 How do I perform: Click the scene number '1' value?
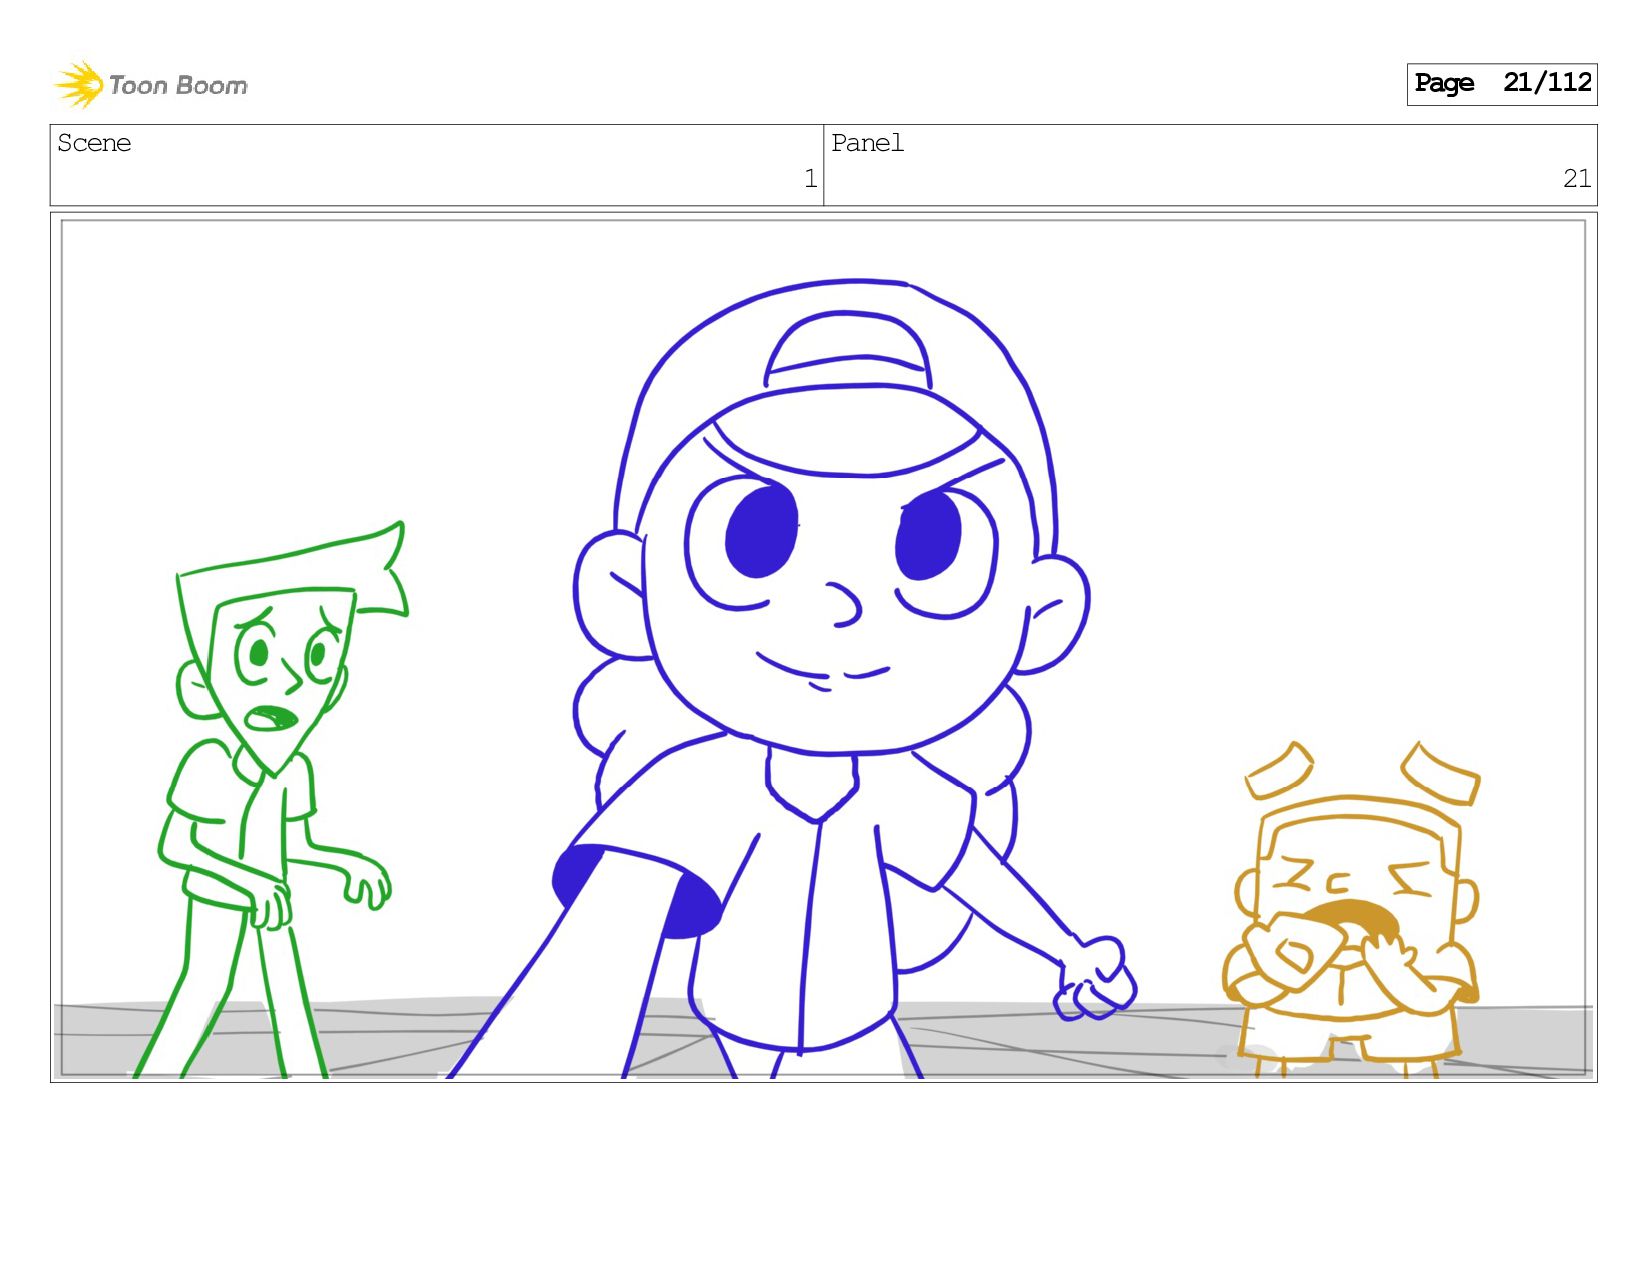coord(810,179)
